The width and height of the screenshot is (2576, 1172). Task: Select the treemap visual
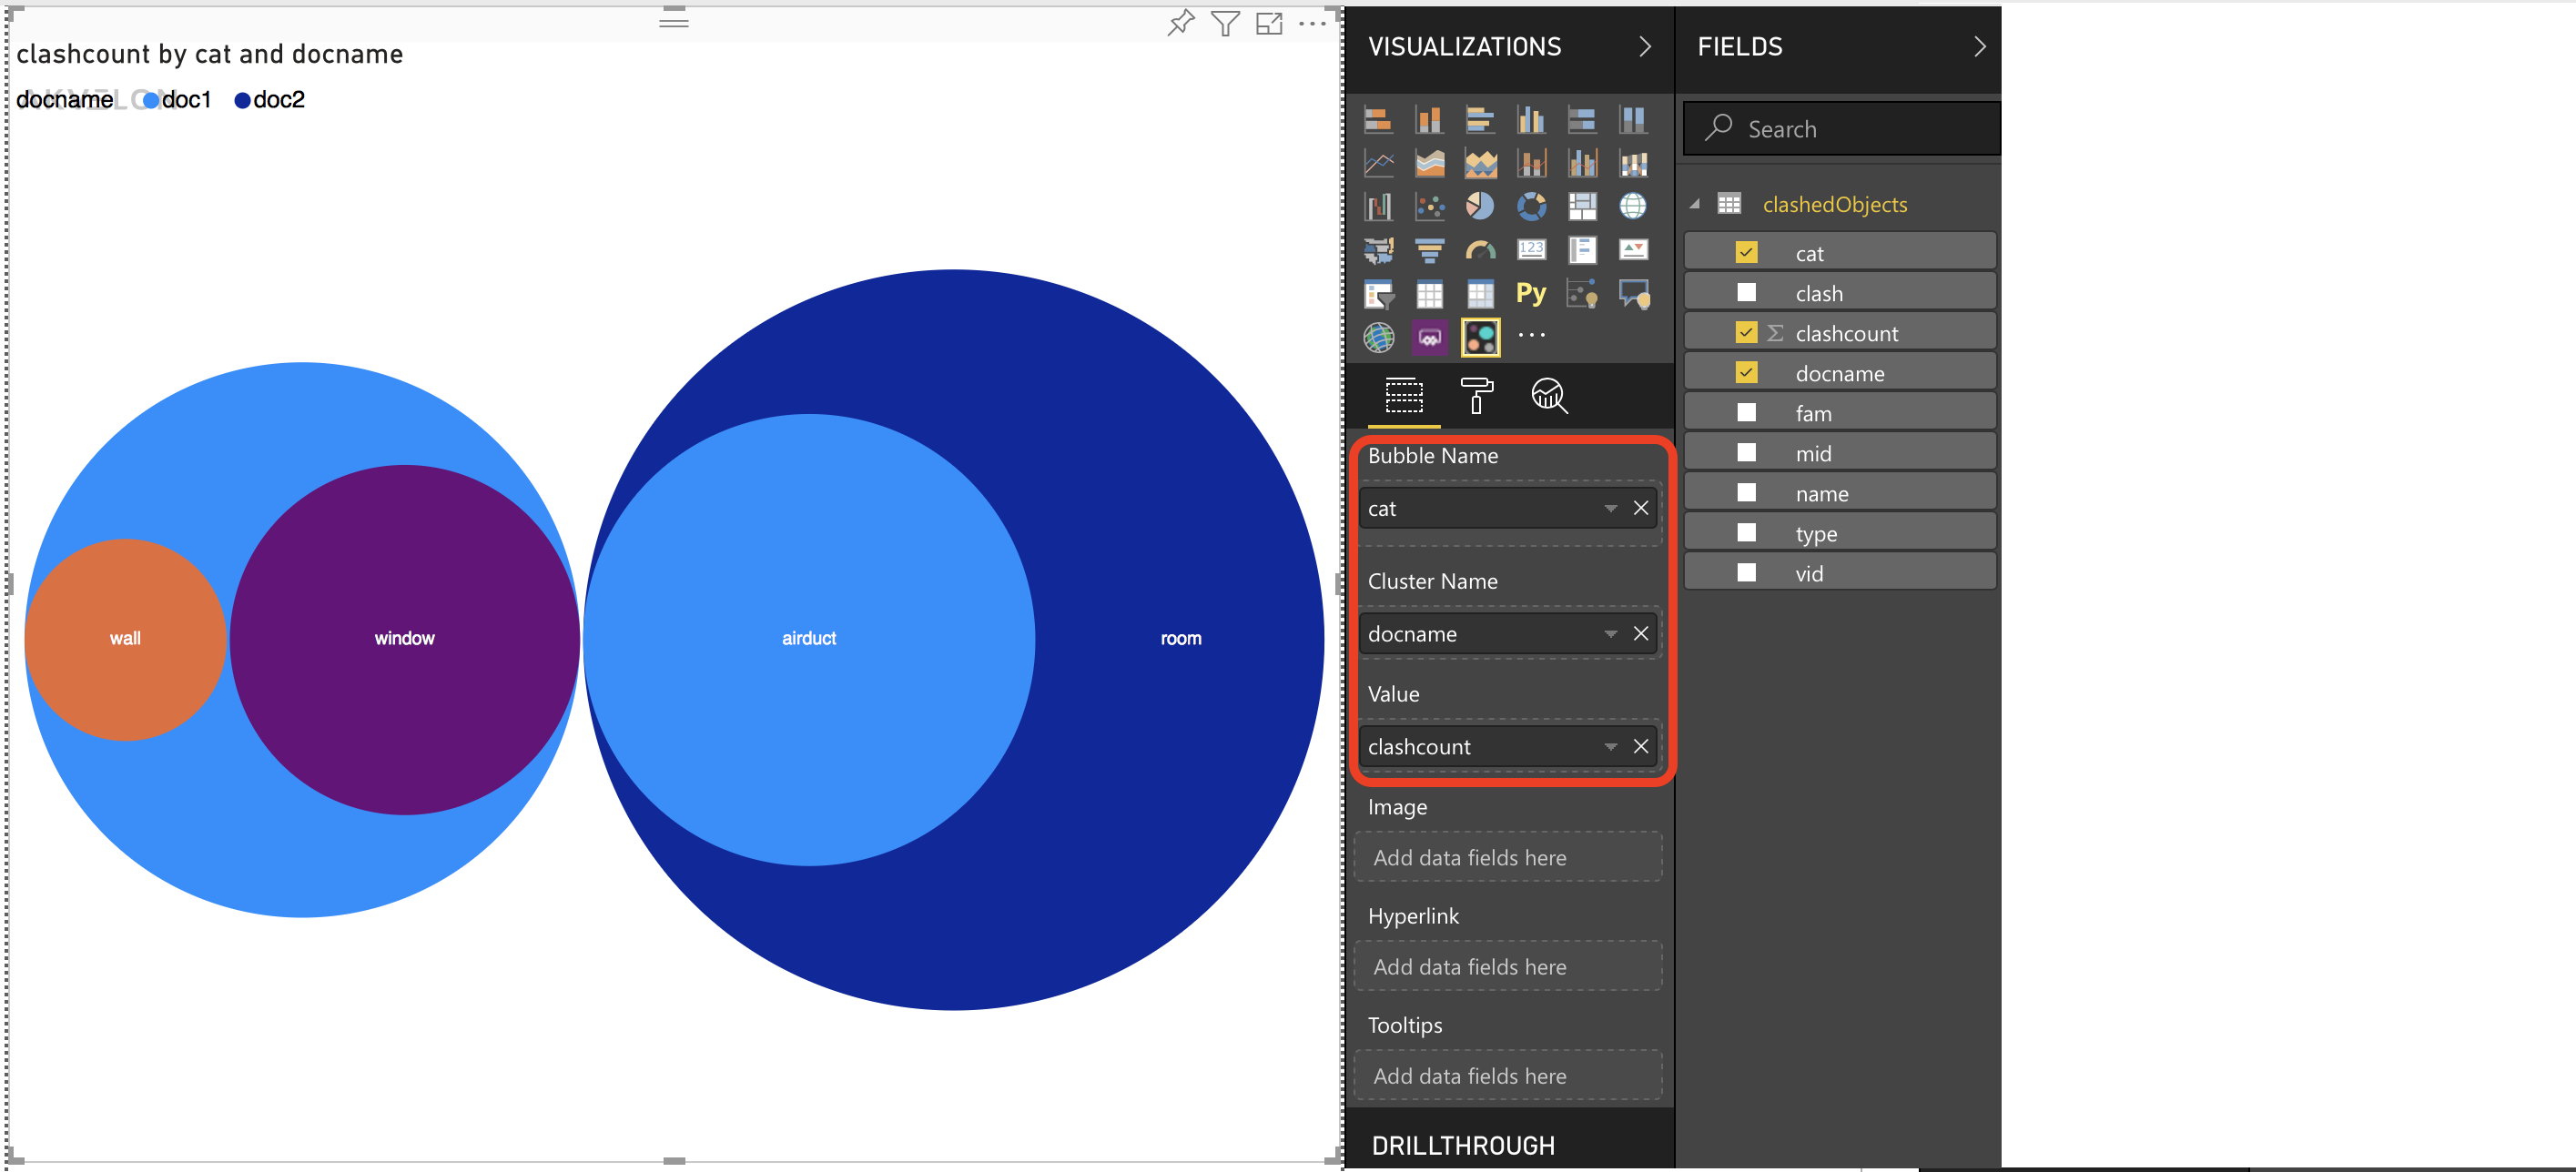tap(1582, 207)
